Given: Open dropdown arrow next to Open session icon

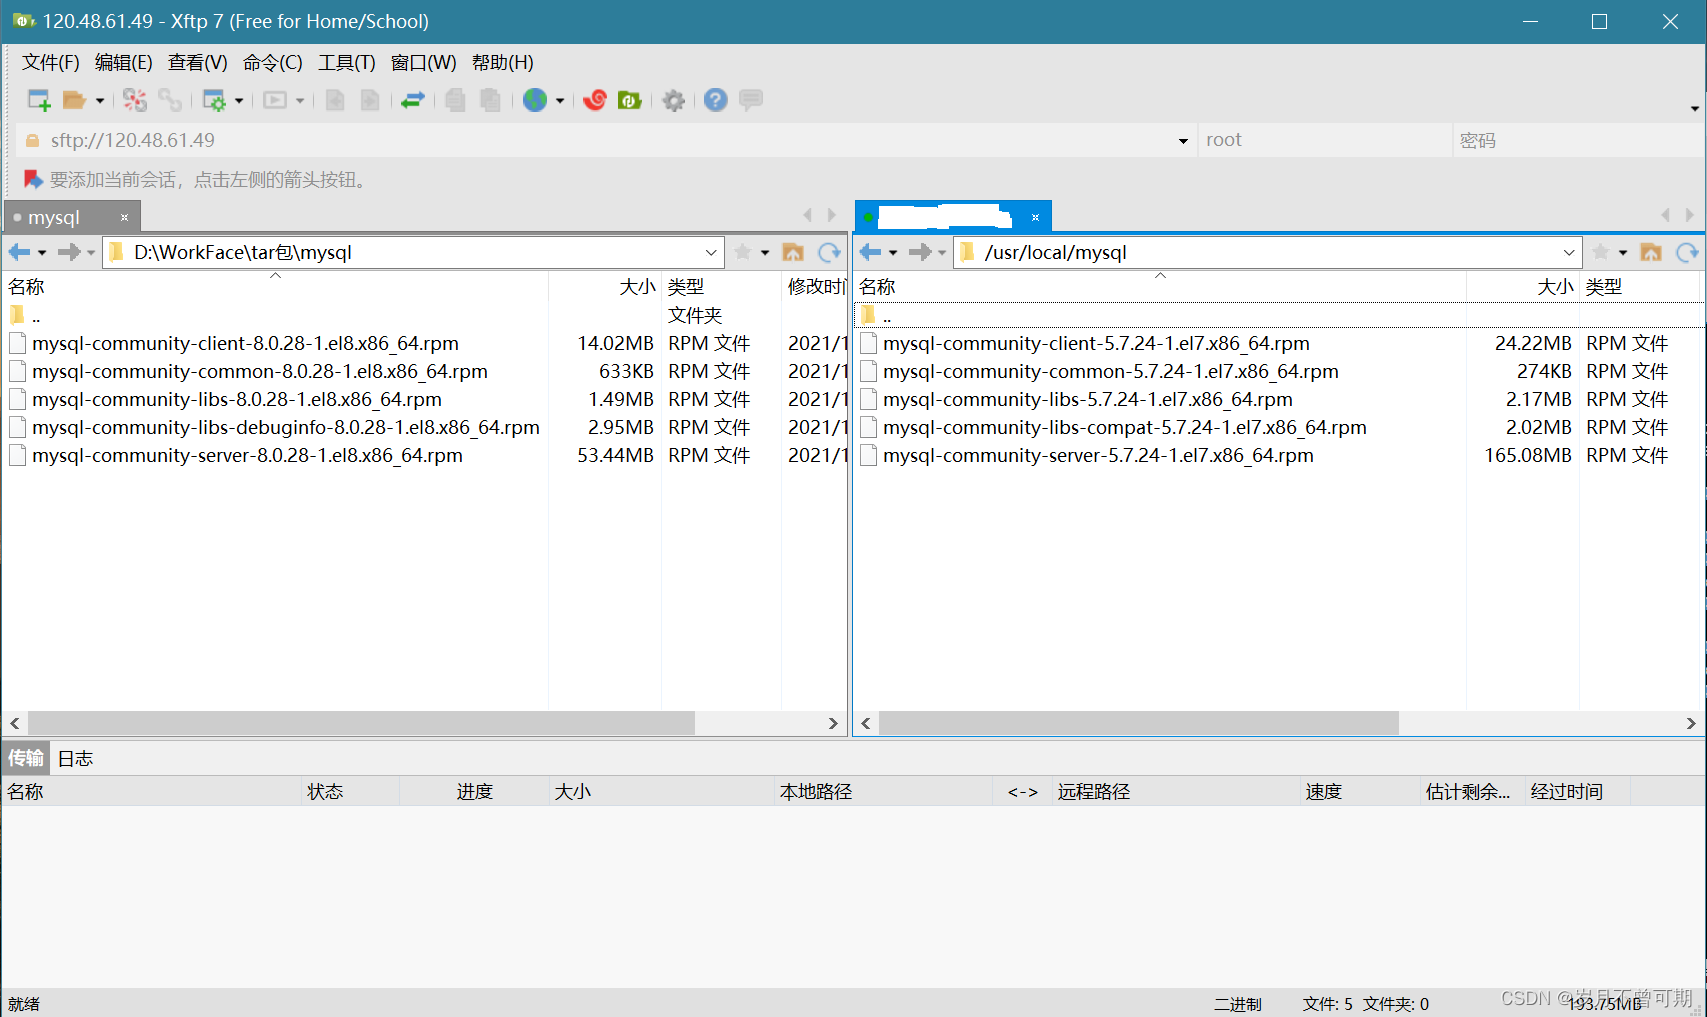Looking at the screenshot, I should pos(99,101).
